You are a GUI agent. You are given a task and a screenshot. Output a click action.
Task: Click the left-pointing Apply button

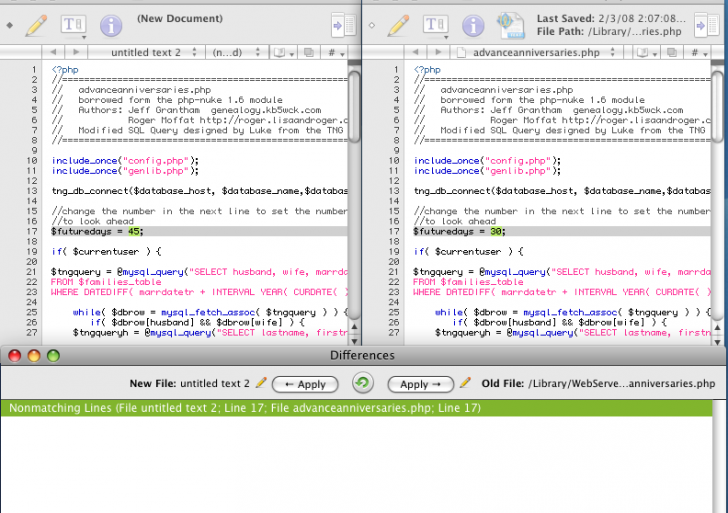(x=304, y=383)
